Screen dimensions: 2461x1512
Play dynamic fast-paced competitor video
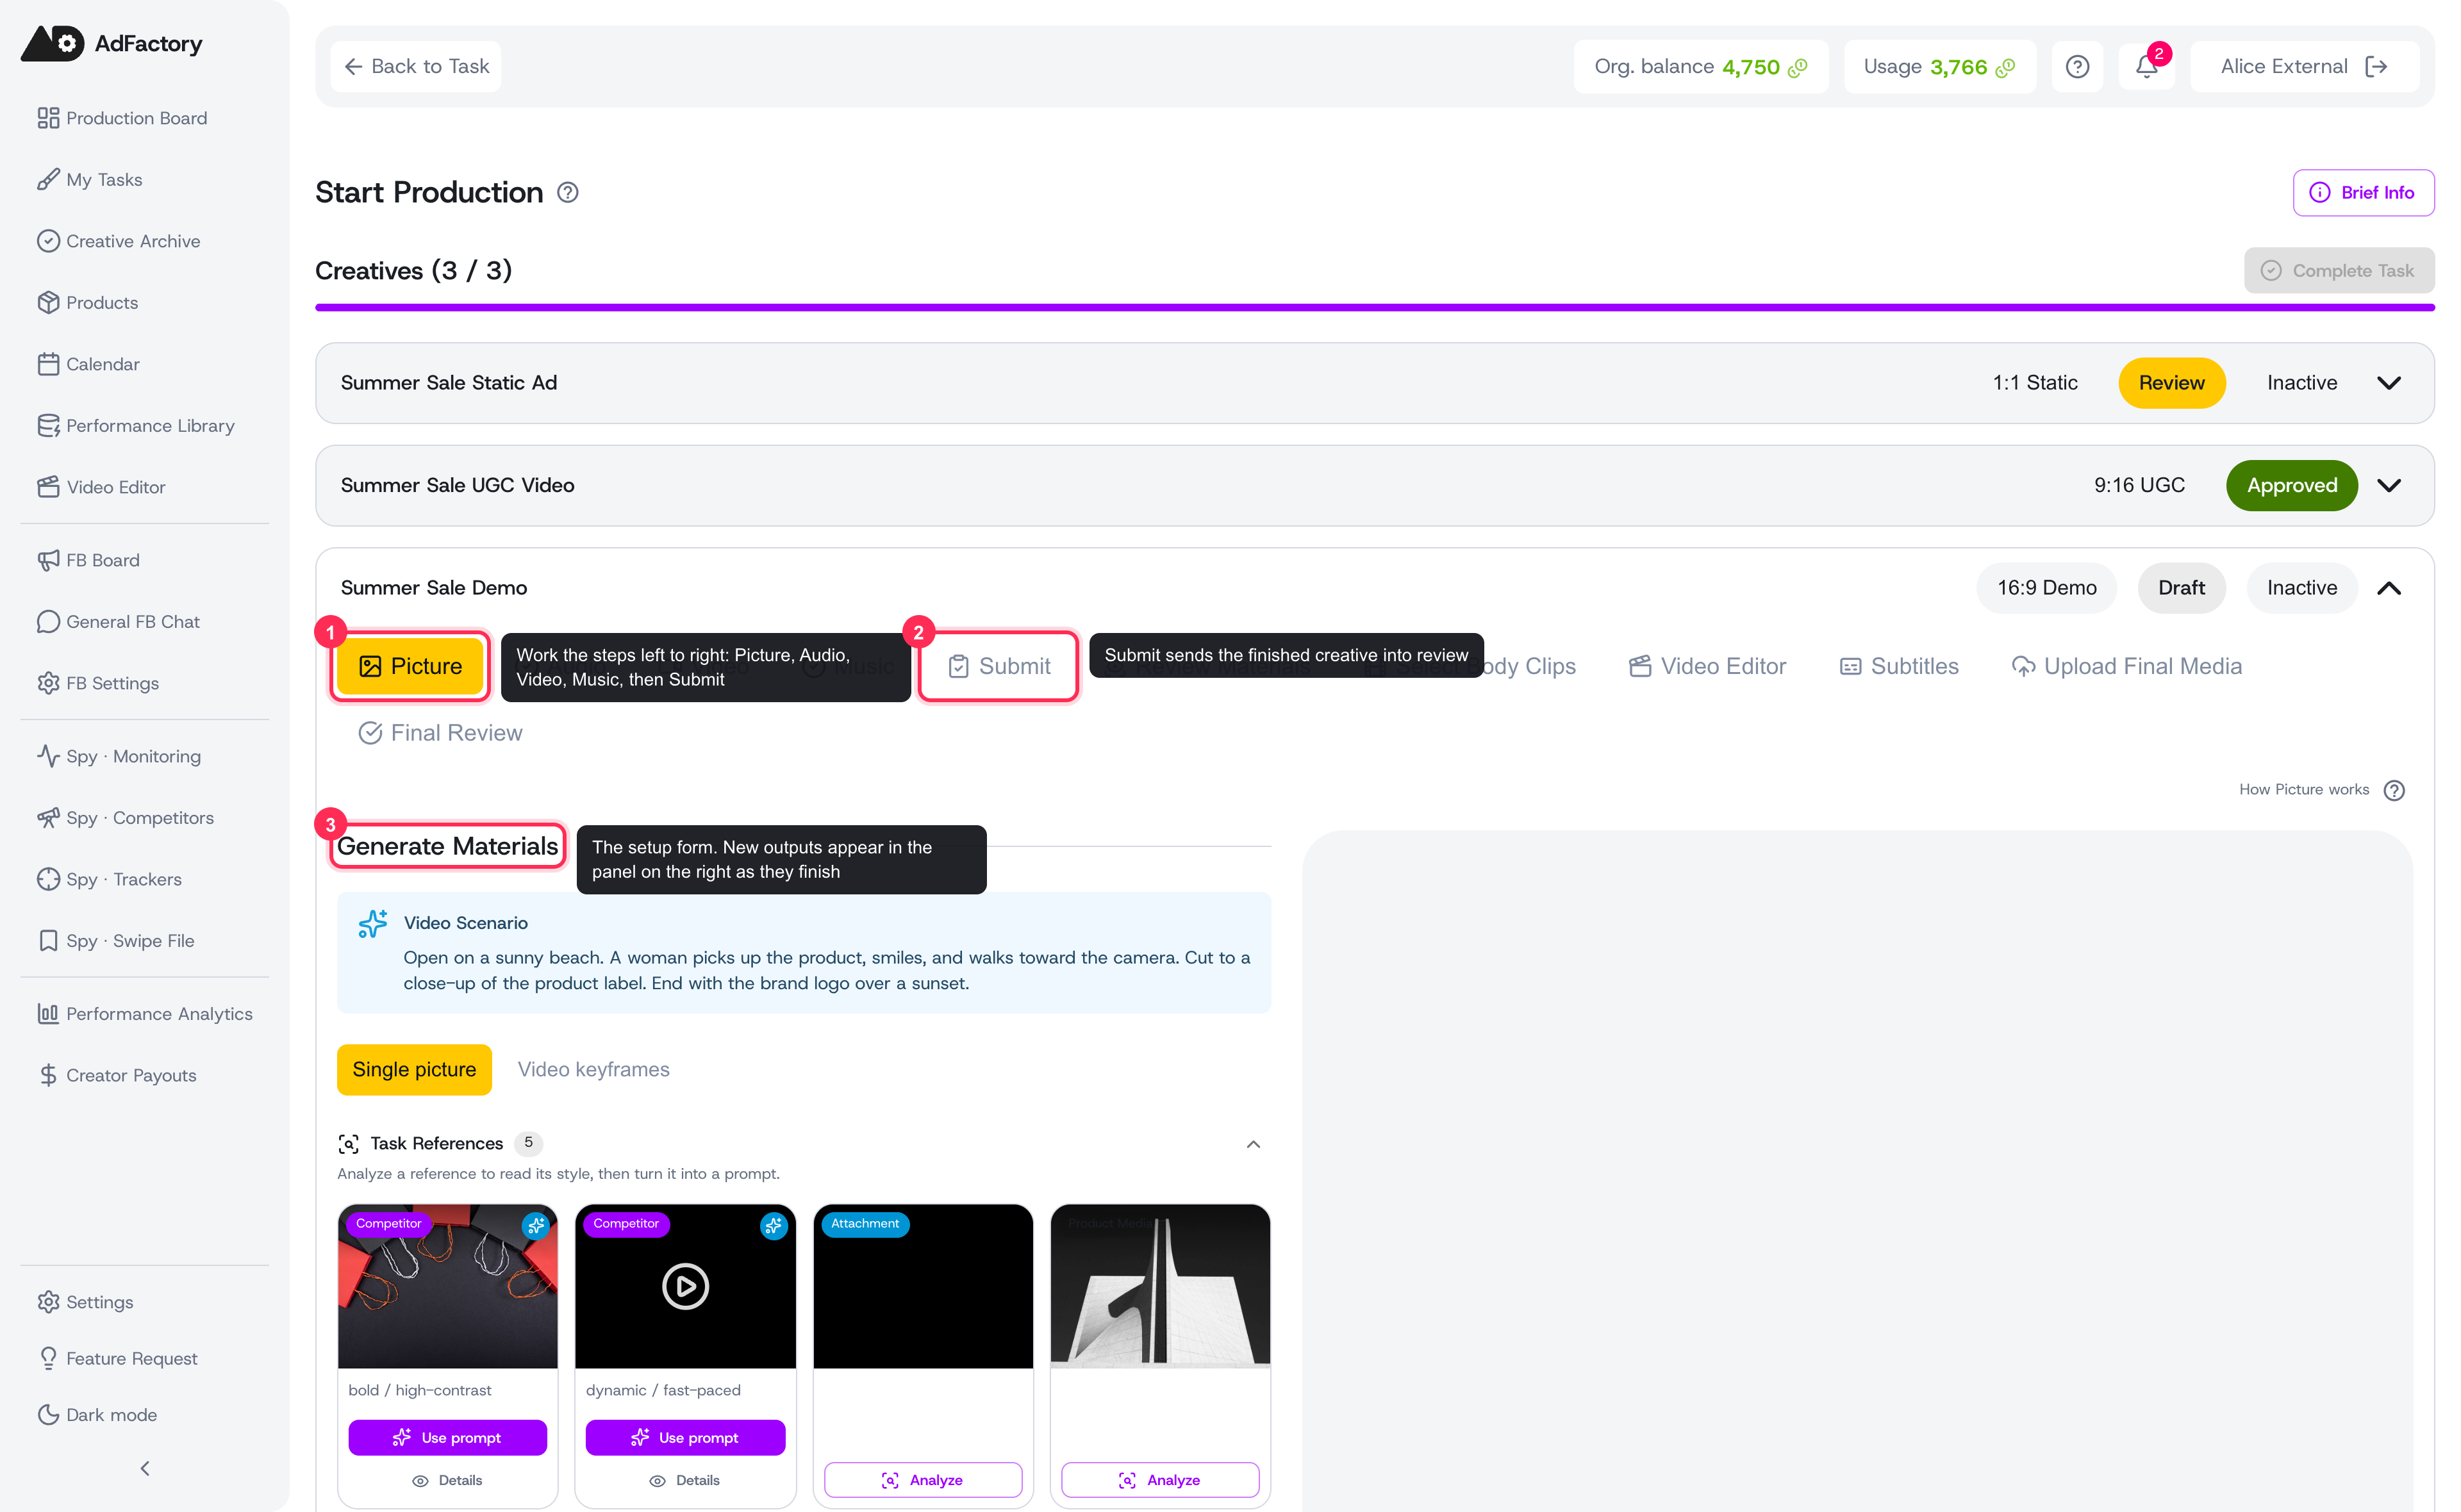coord(685,1287)
